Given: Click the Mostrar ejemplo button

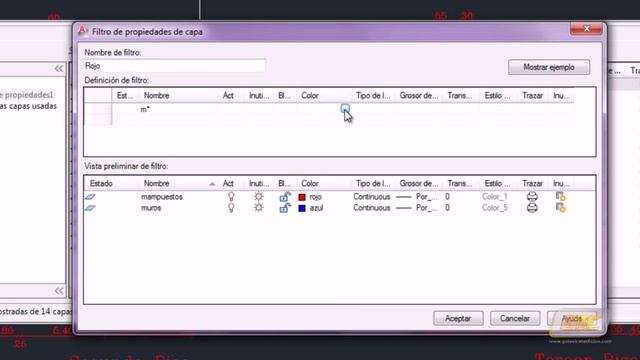Looking at the screenshot, I should [549, 67].
